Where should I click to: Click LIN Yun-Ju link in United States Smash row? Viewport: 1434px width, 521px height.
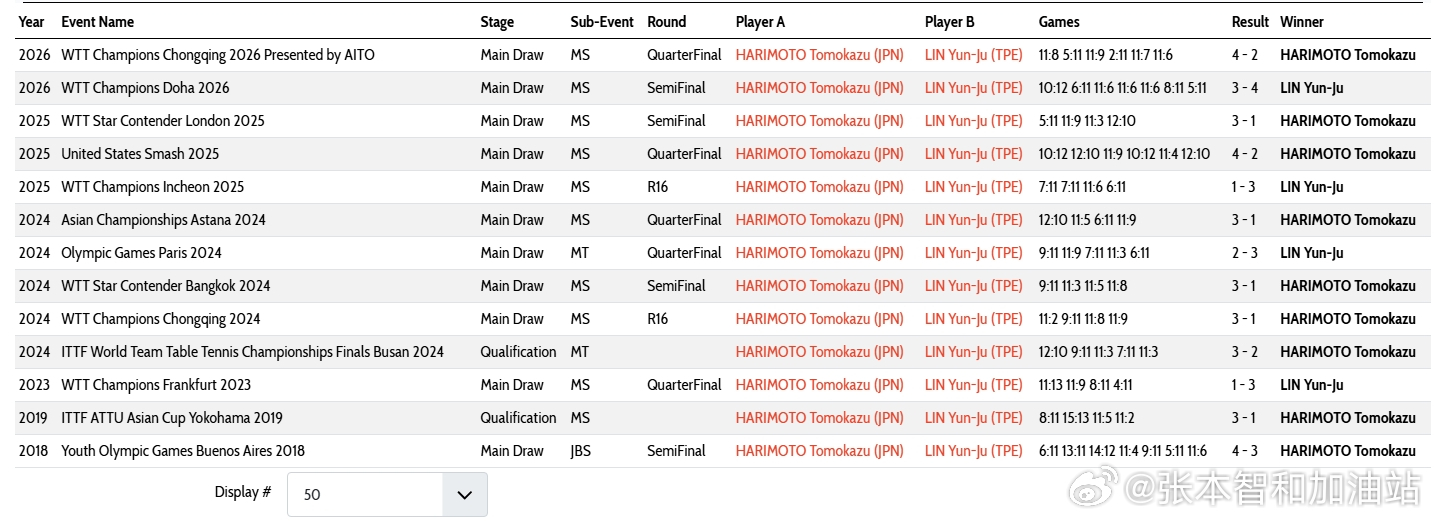[973, 154]
